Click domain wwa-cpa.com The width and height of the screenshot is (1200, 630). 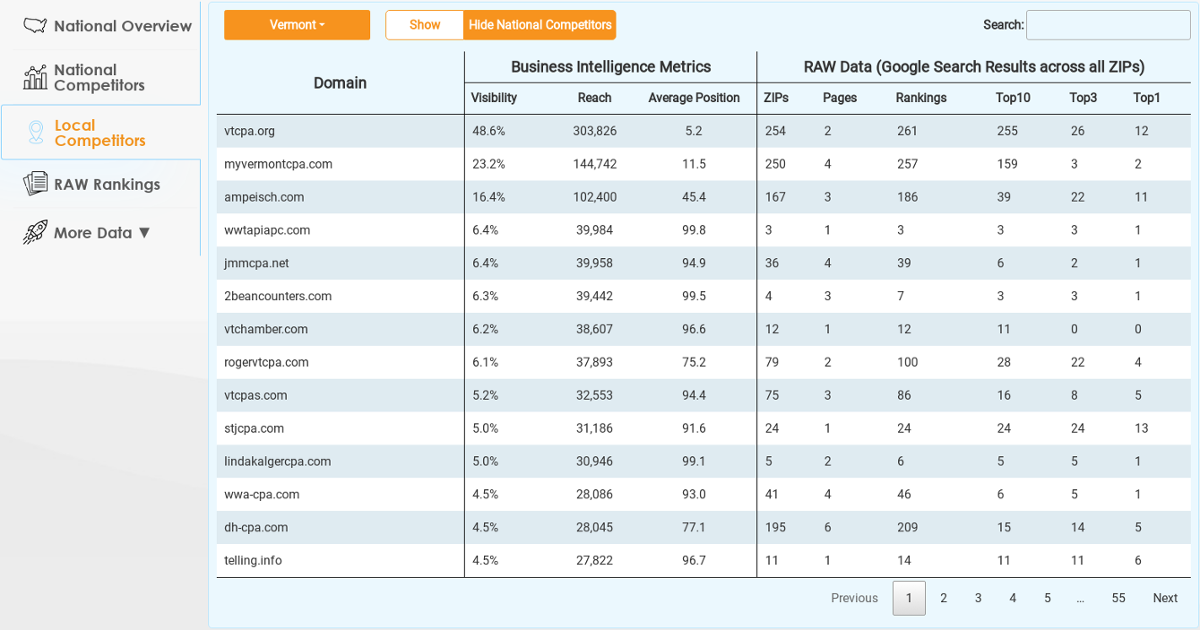[262, 494]
